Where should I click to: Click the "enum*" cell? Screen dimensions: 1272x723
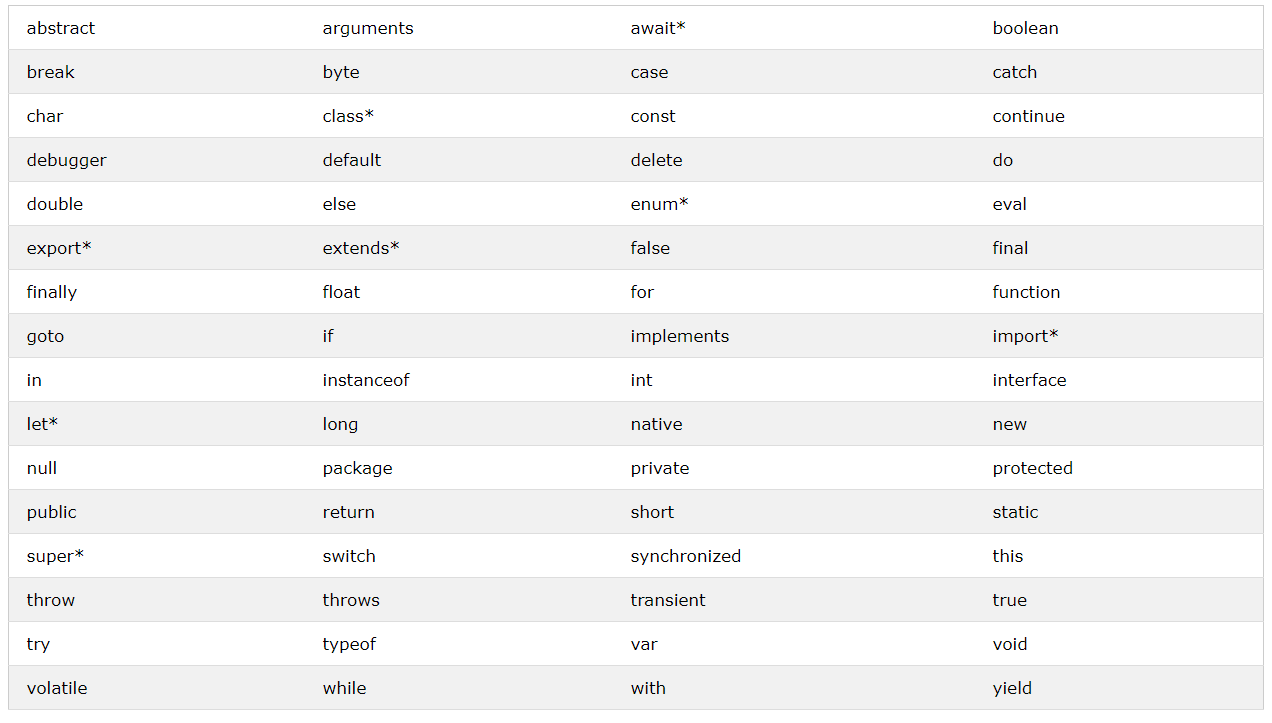659,204
